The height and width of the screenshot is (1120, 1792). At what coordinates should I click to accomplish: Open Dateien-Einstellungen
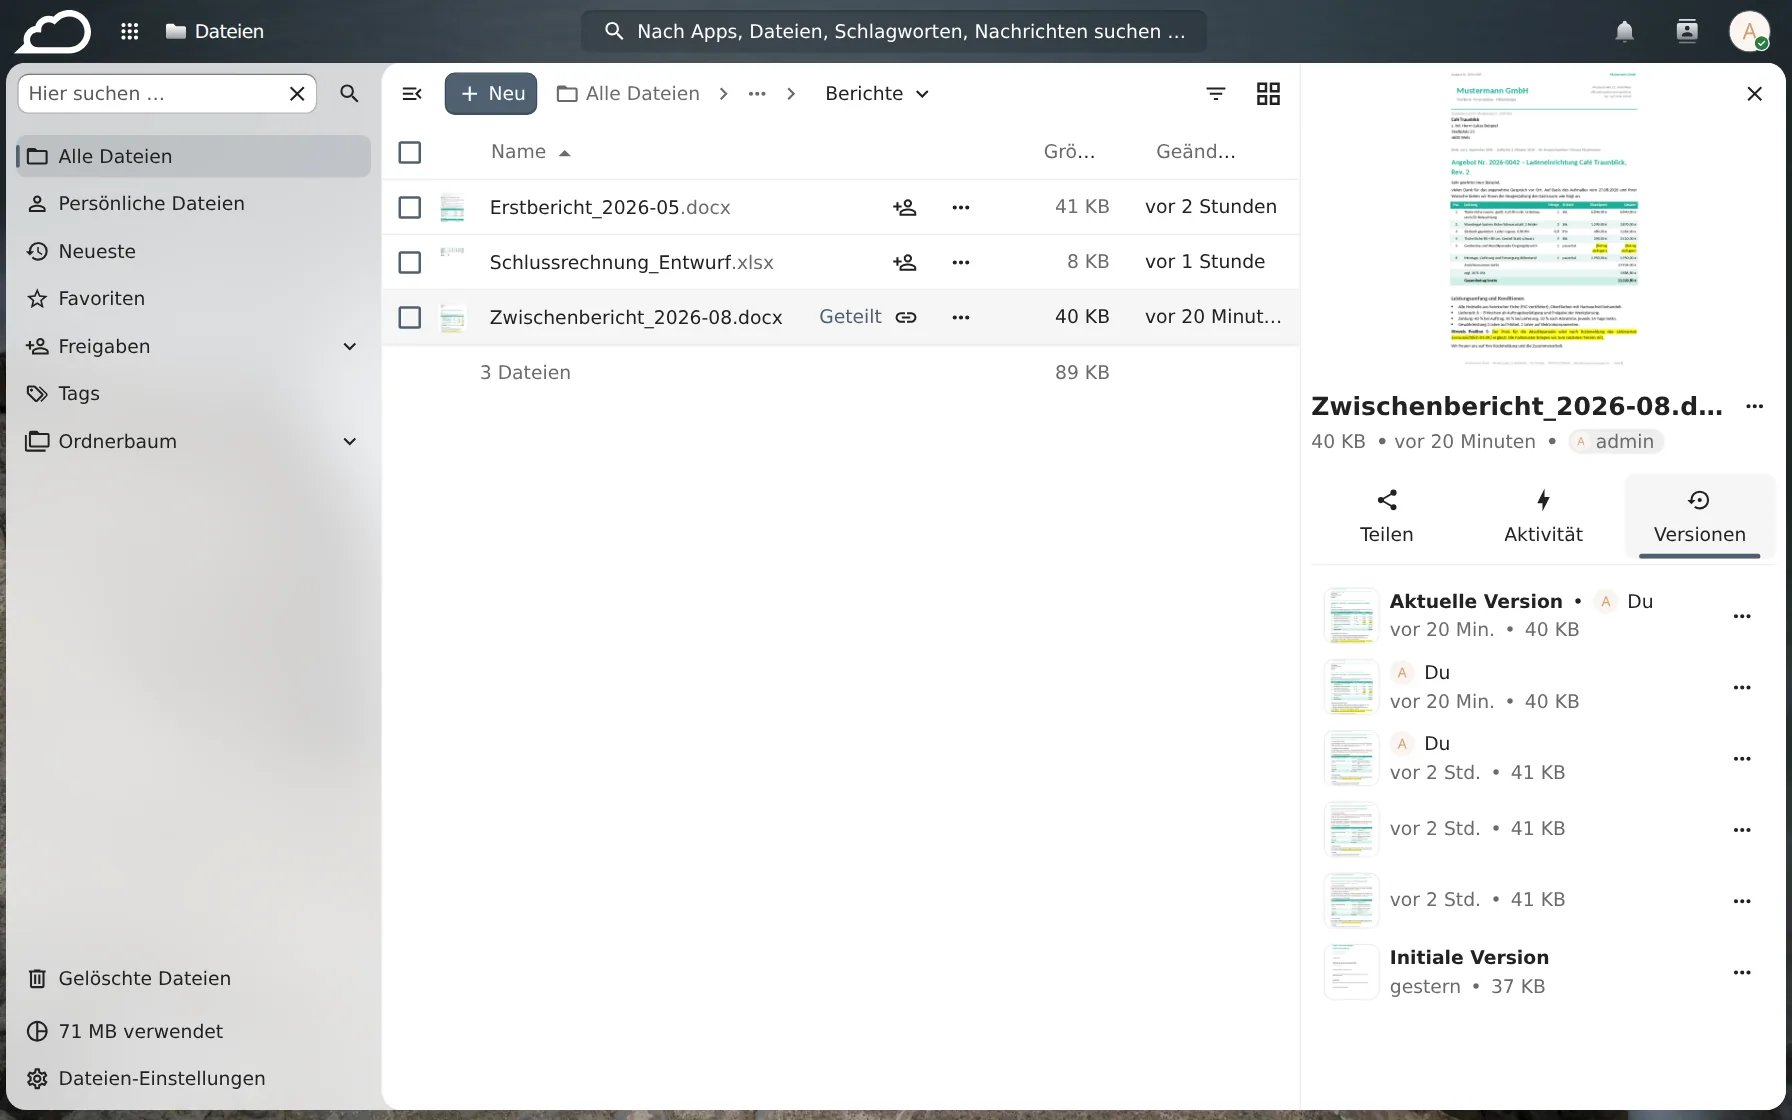click(194, 1078)
